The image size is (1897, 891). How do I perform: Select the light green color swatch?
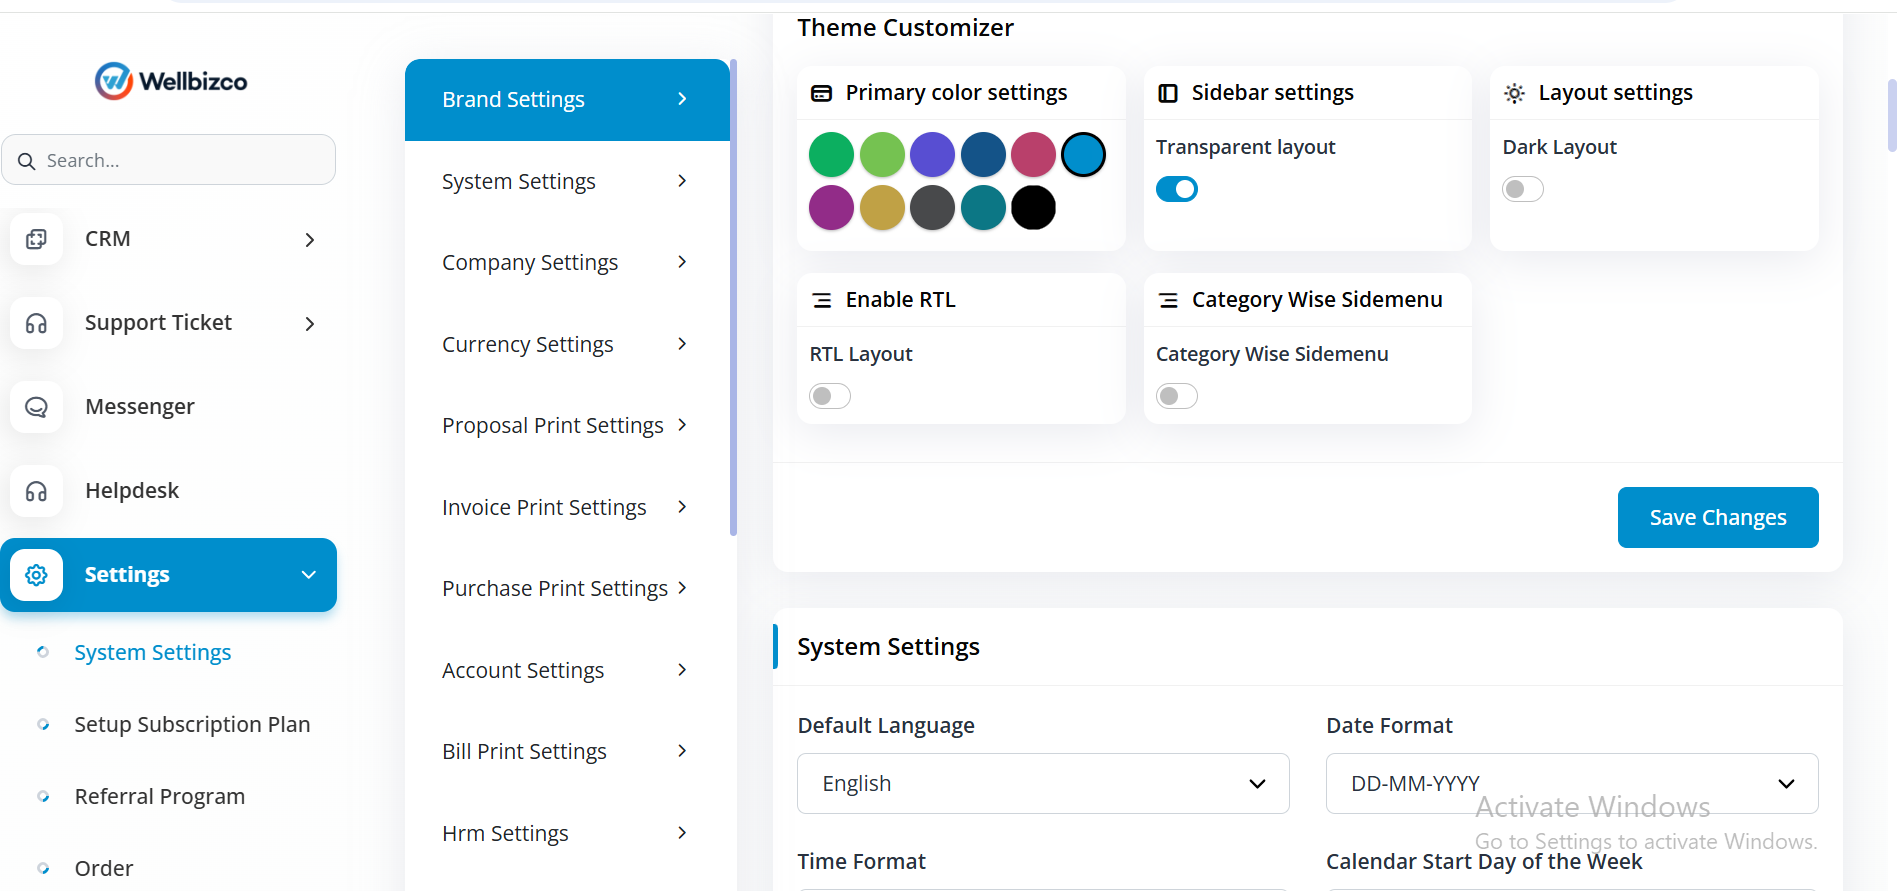click(x=882, y=155)
